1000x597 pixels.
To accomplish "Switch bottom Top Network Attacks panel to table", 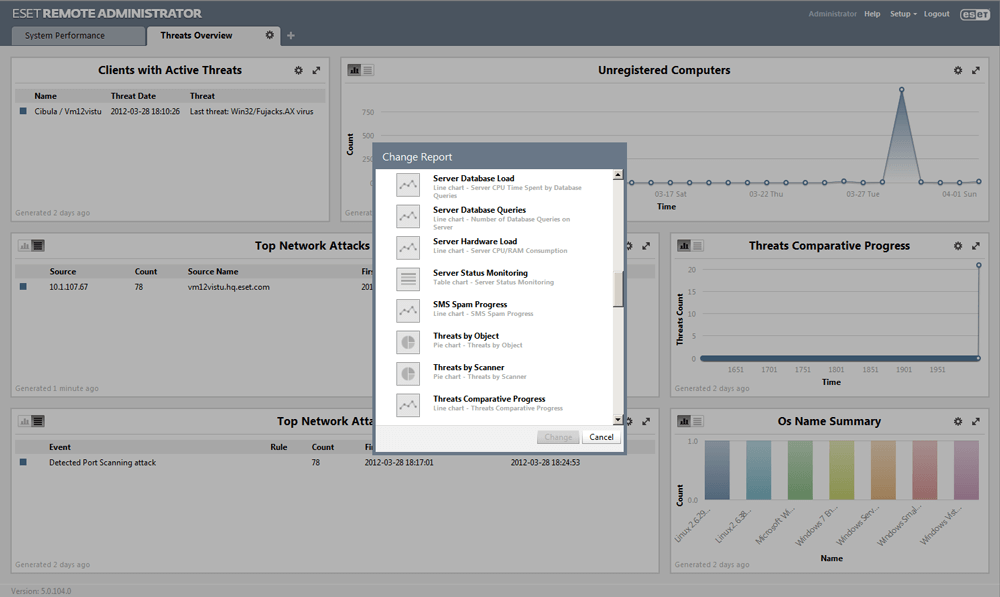I will pos(38,421).
